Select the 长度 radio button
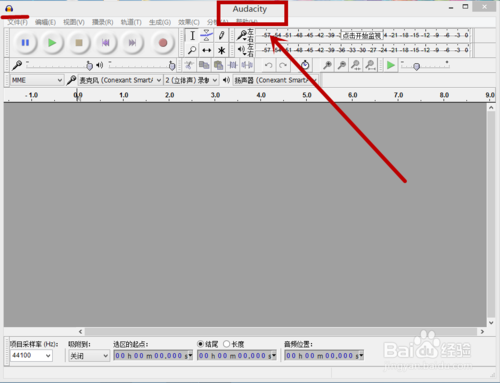This screenshot has height=383, width=500. (227, 344)
